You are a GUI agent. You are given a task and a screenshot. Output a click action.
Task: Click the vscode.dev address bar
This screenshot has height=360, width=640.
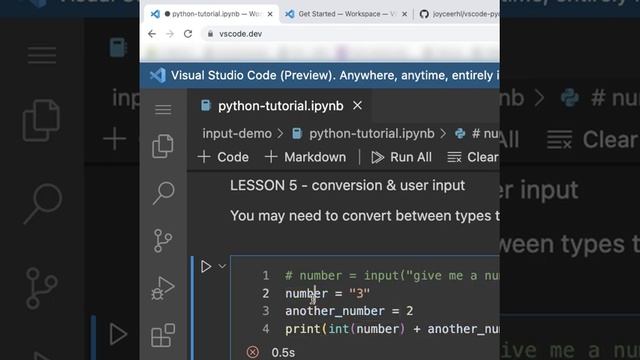(351, 34)
